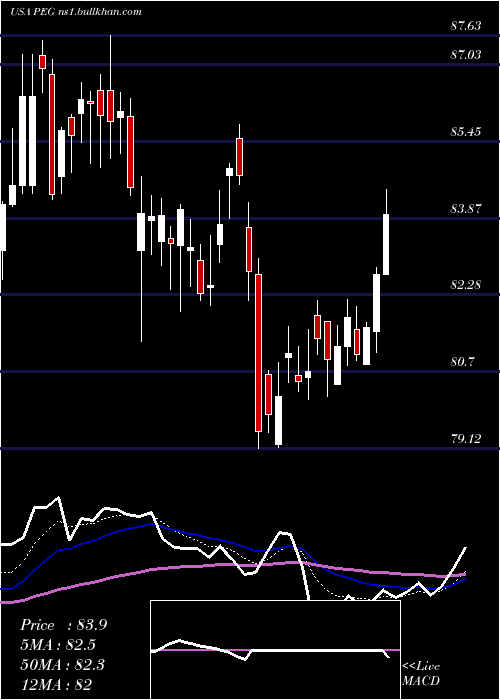Click the 79.12 price level label
500x700 pixels.
pyautogui.click(x=466, y=439)
